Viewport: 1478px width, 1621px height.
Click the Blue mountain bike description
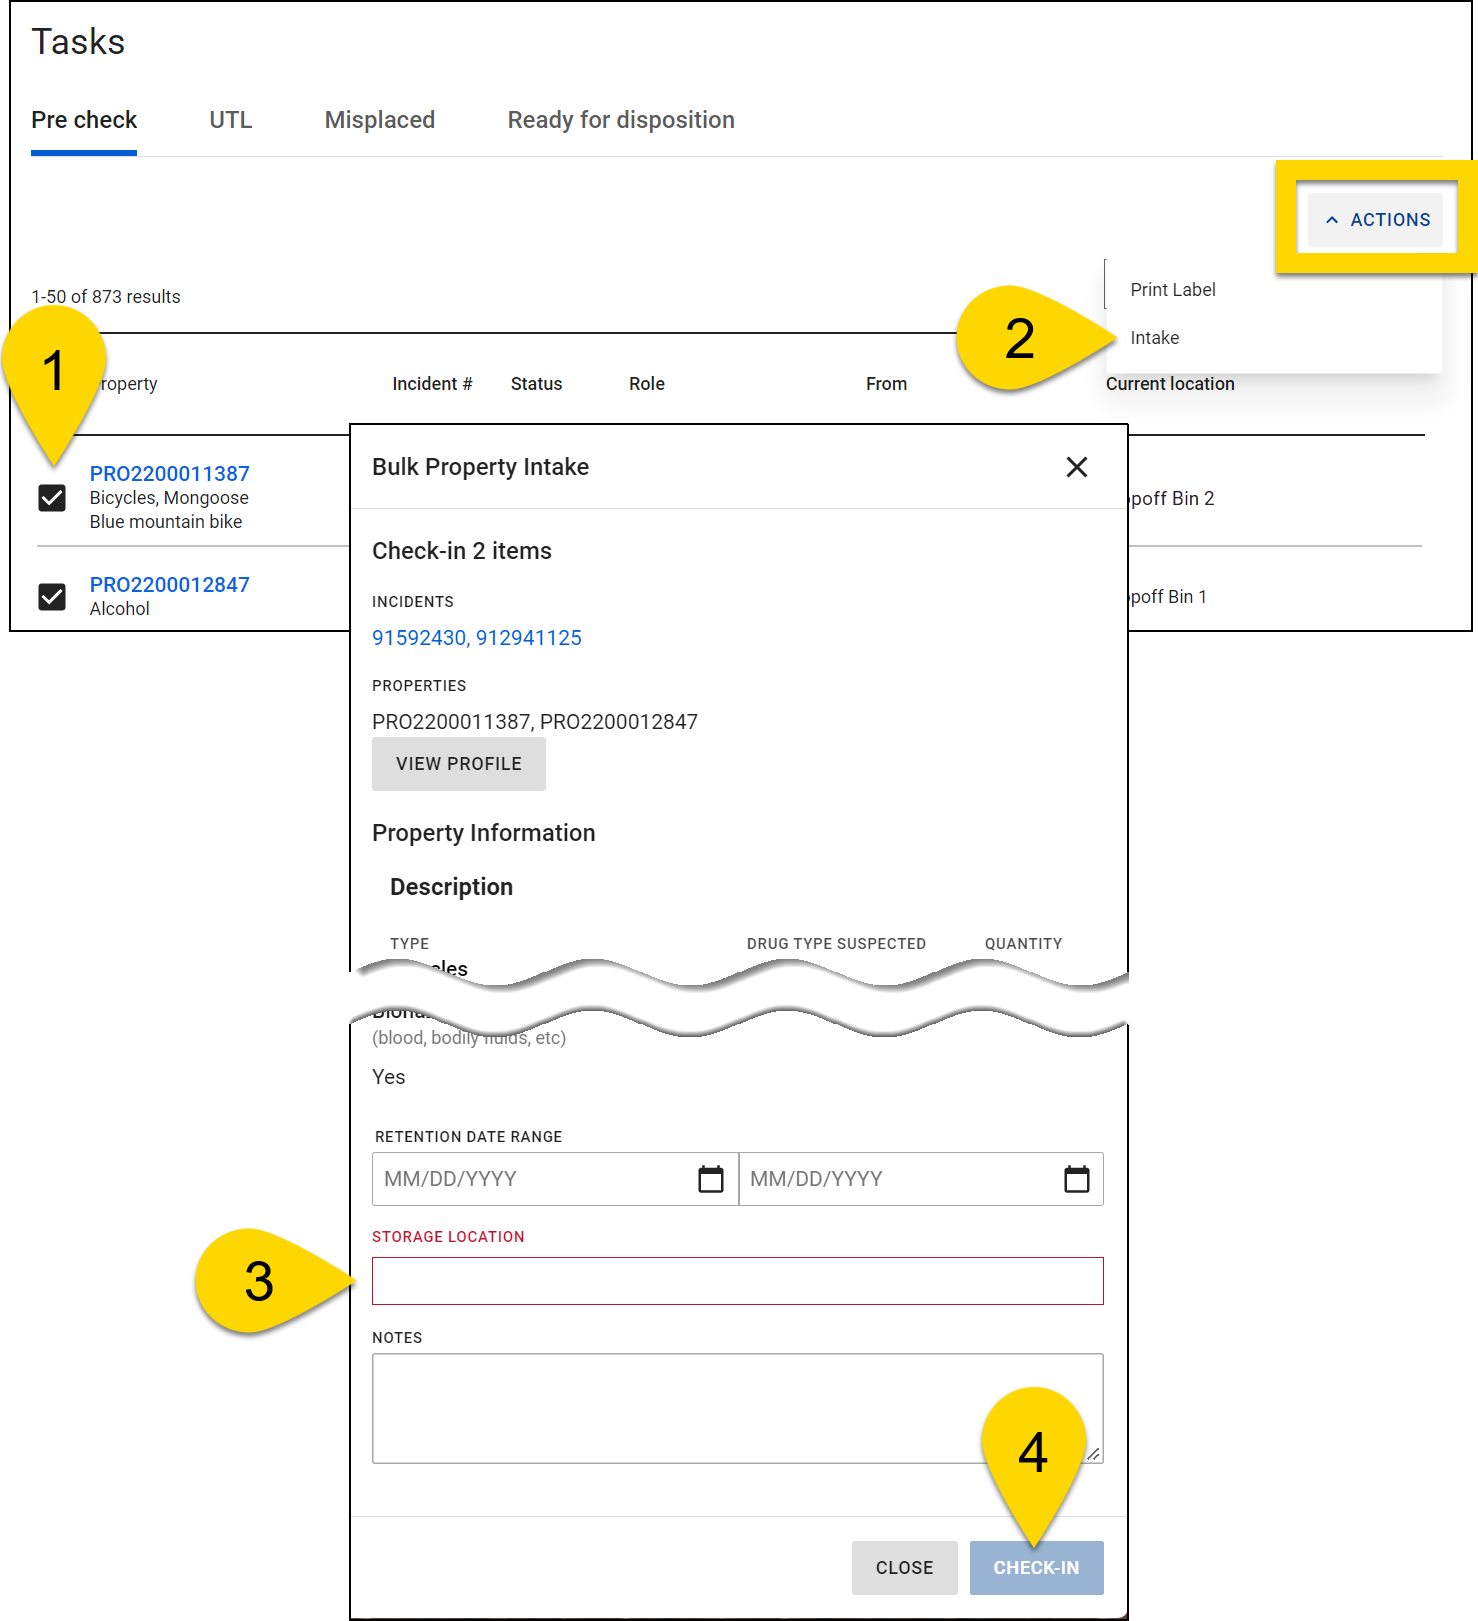point(166,522)
